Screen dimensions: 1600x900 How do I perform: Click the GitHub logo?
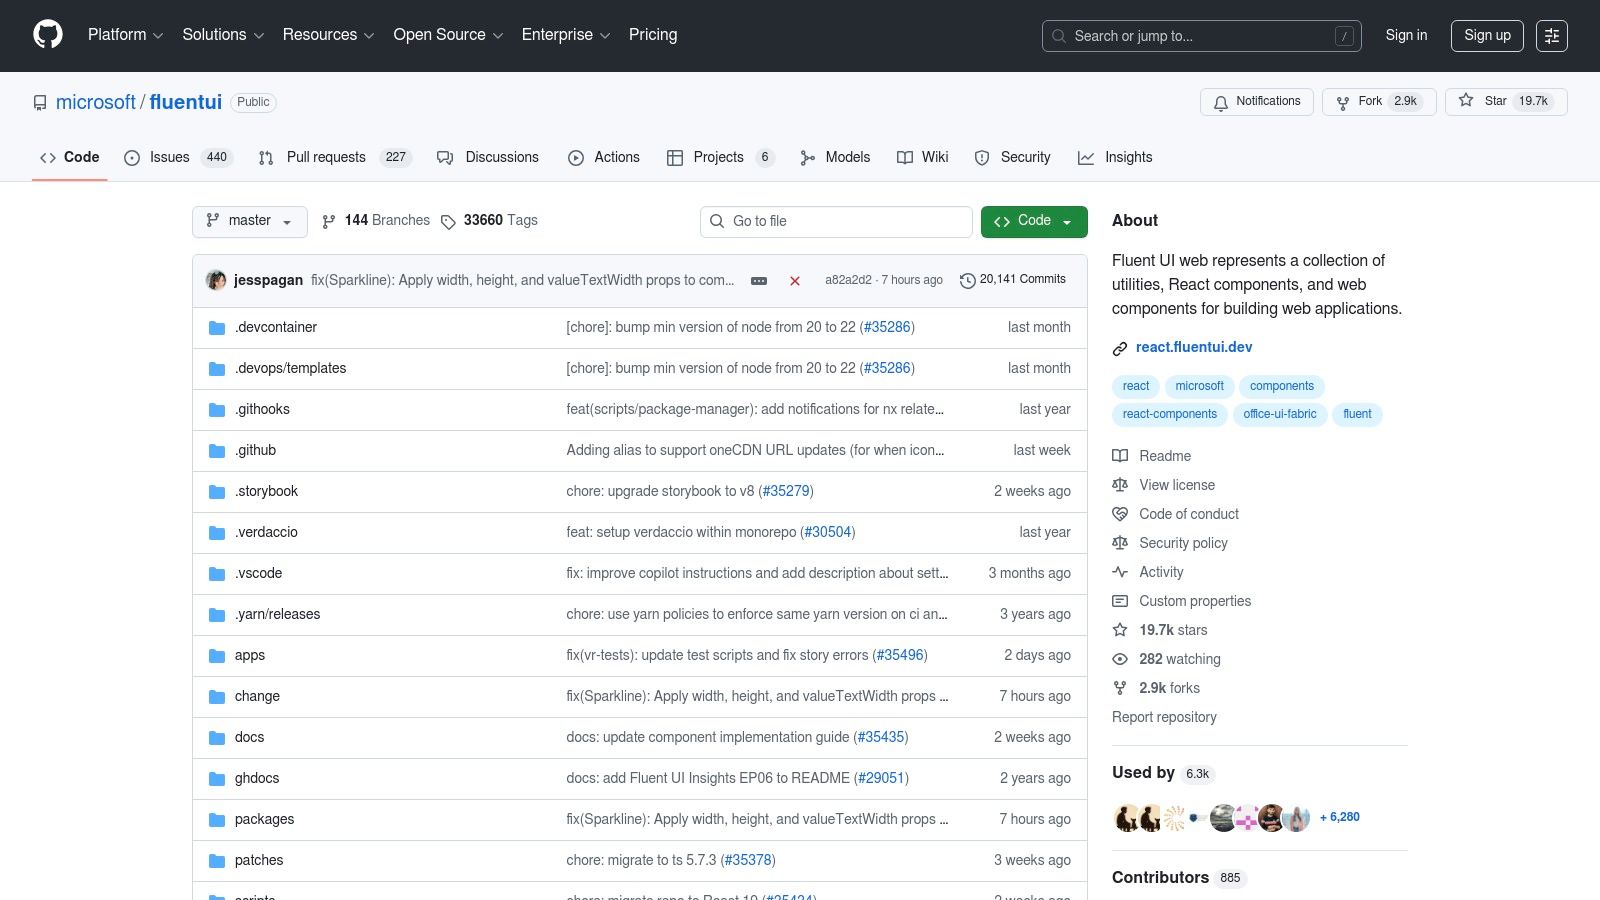(47, 34)
